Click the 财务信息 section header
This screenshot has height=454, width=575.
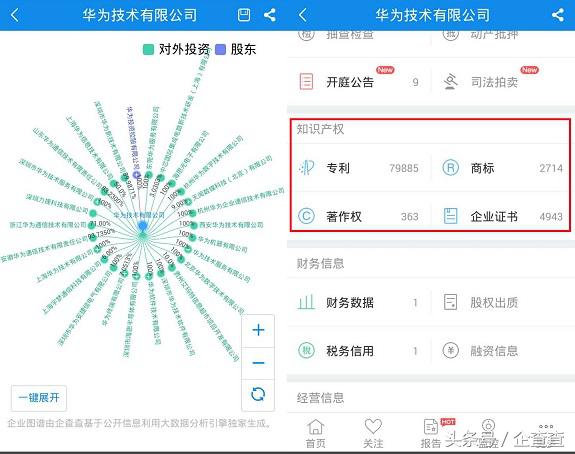320,263
